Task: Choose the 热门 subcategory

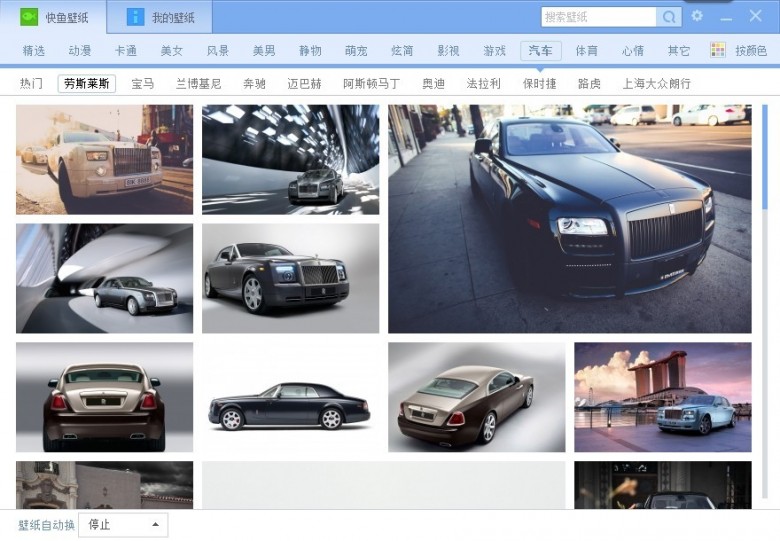Action: tap(31, 84)
